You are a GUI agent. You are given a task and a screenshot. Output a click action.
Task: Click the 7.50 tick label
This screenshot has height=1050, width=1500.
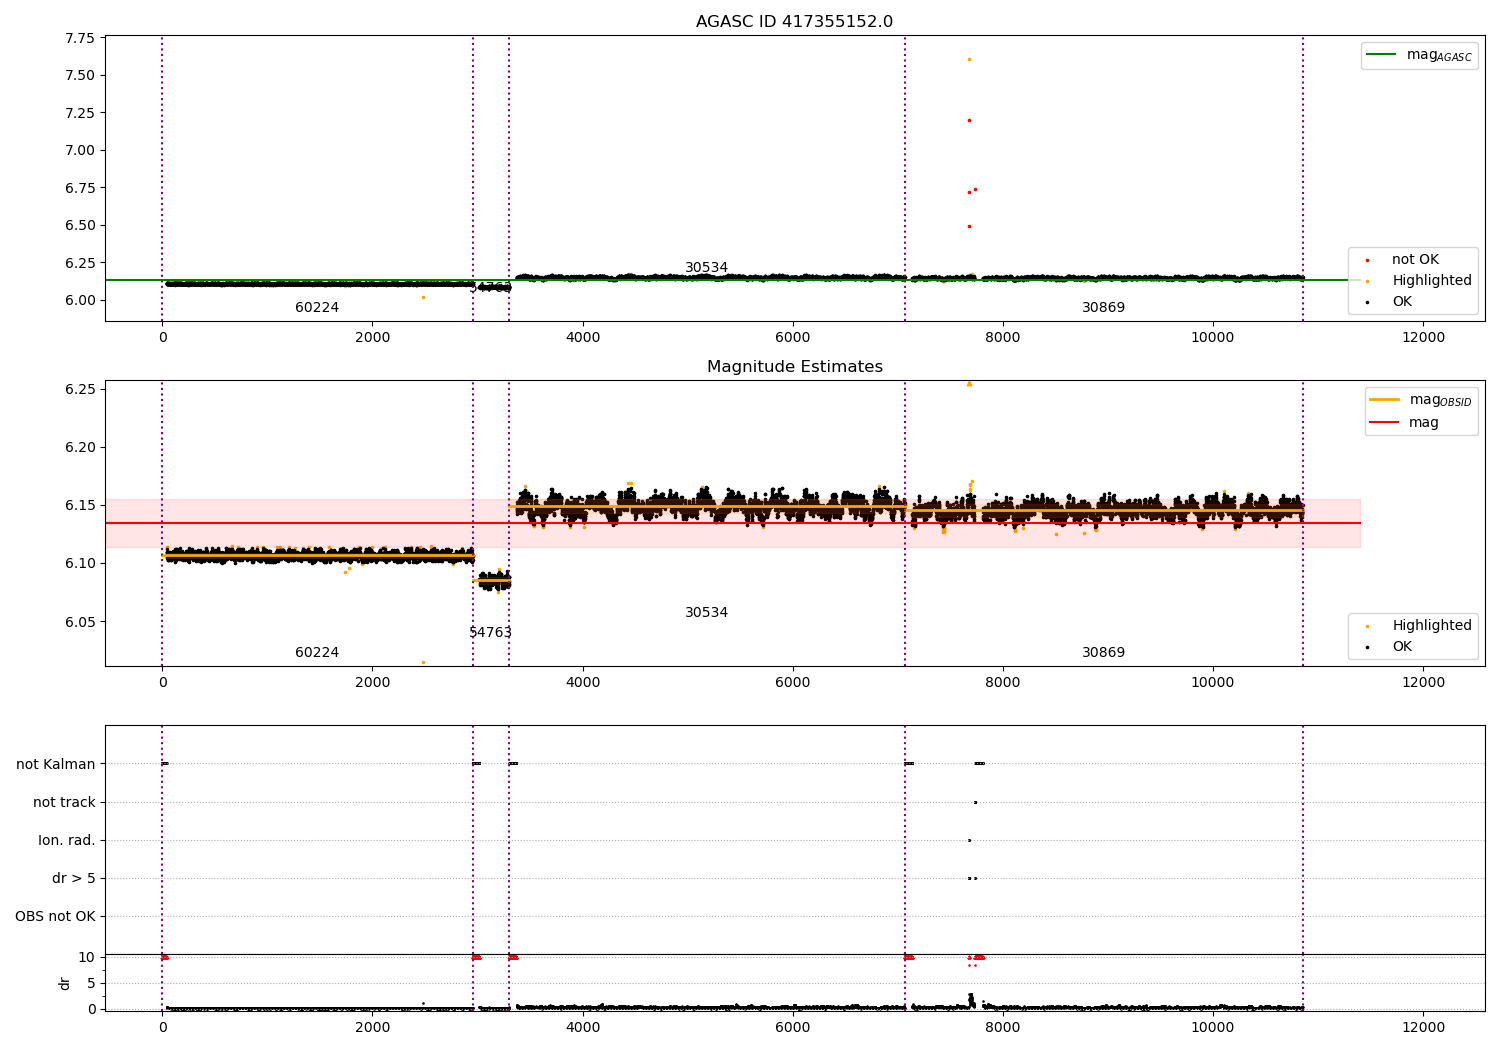click(79, 75)
